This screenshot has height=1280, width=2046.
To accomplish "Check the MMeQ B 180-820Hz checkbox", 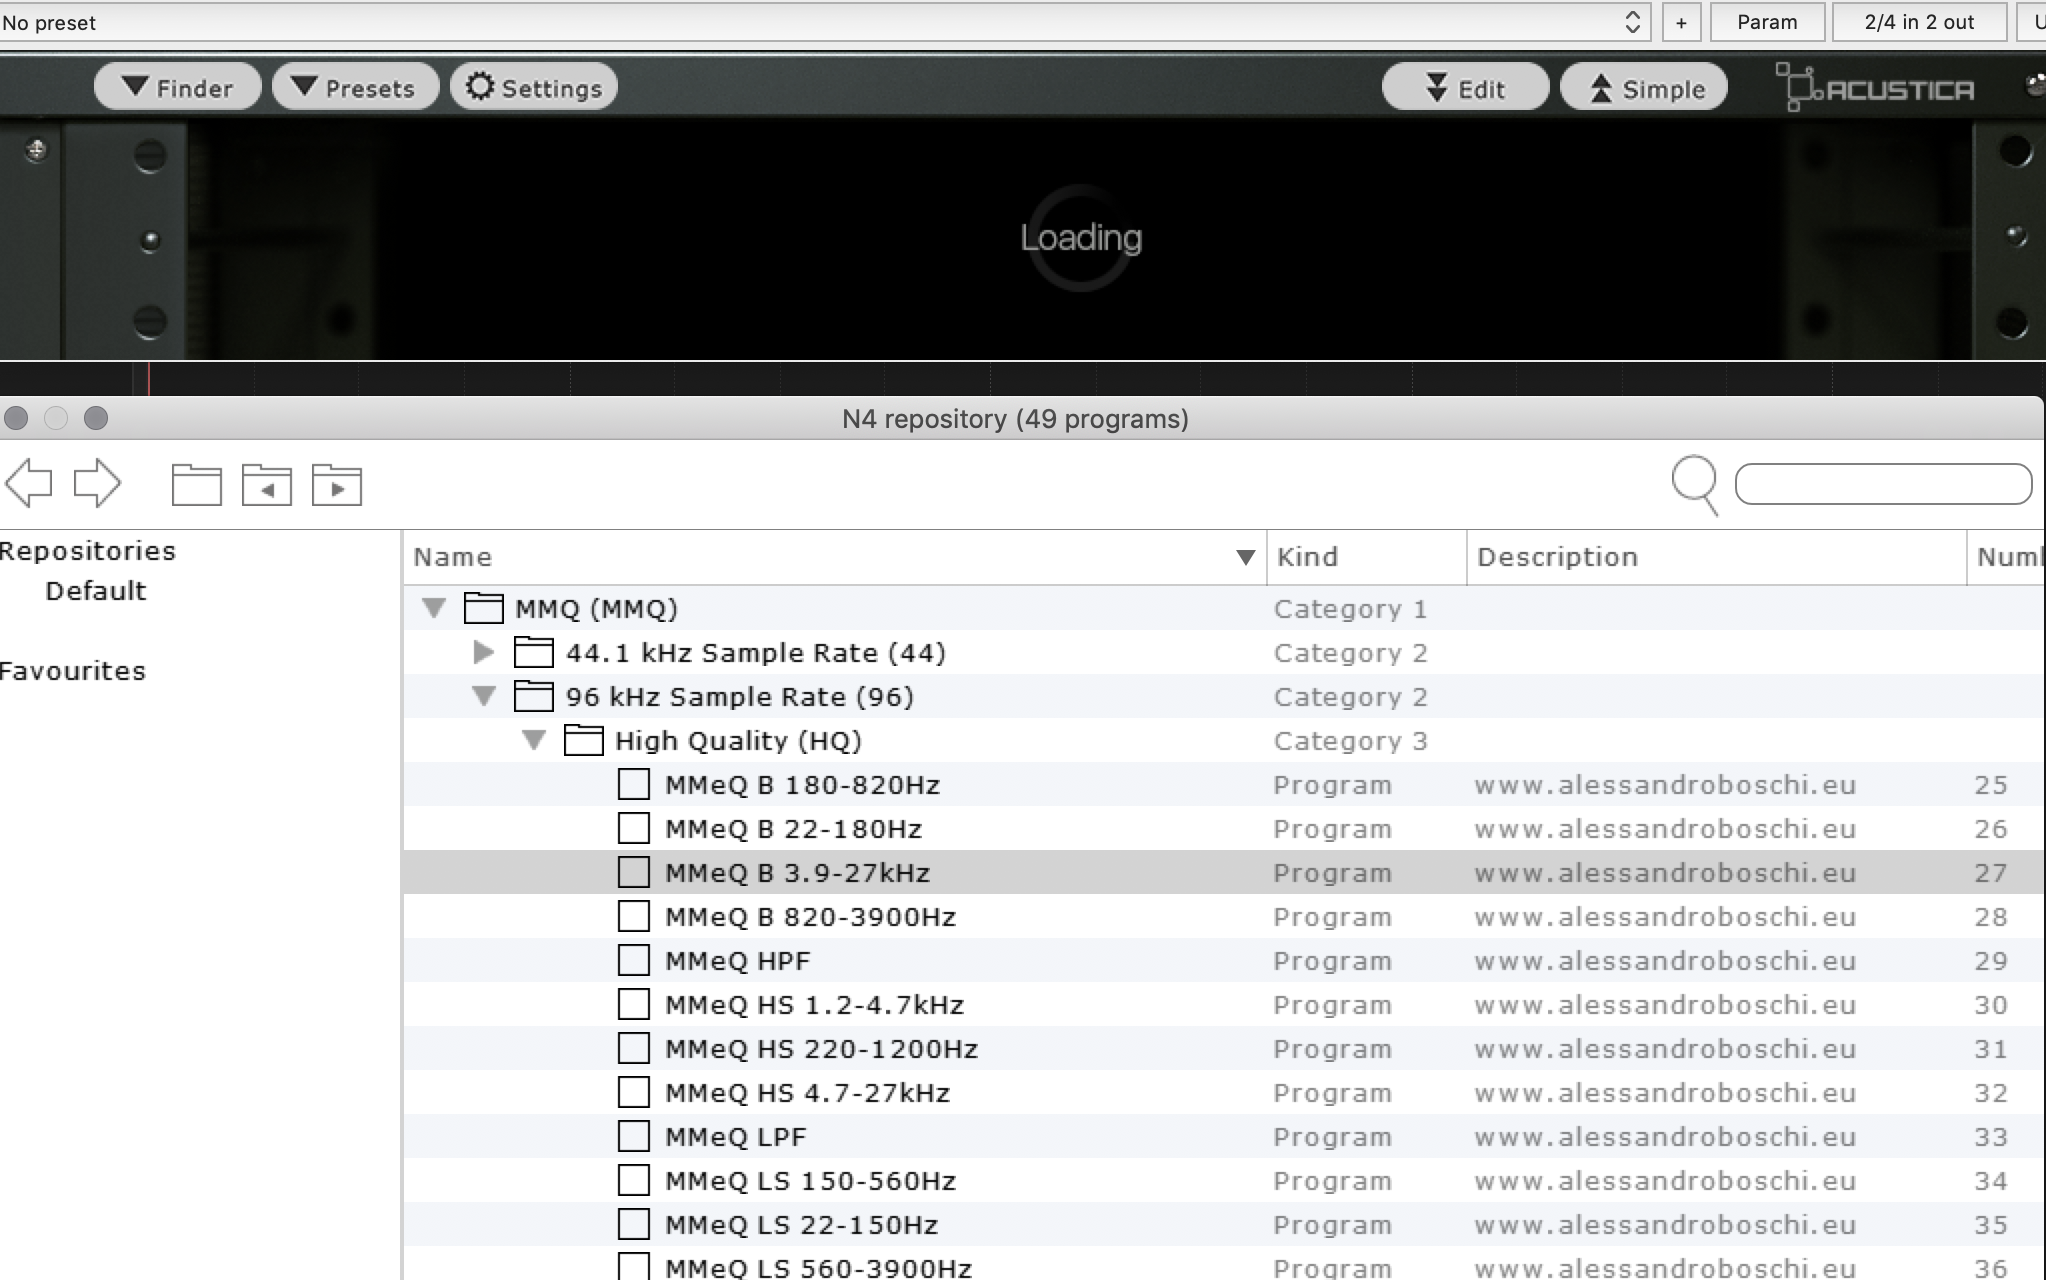I will tap(633, 785).
